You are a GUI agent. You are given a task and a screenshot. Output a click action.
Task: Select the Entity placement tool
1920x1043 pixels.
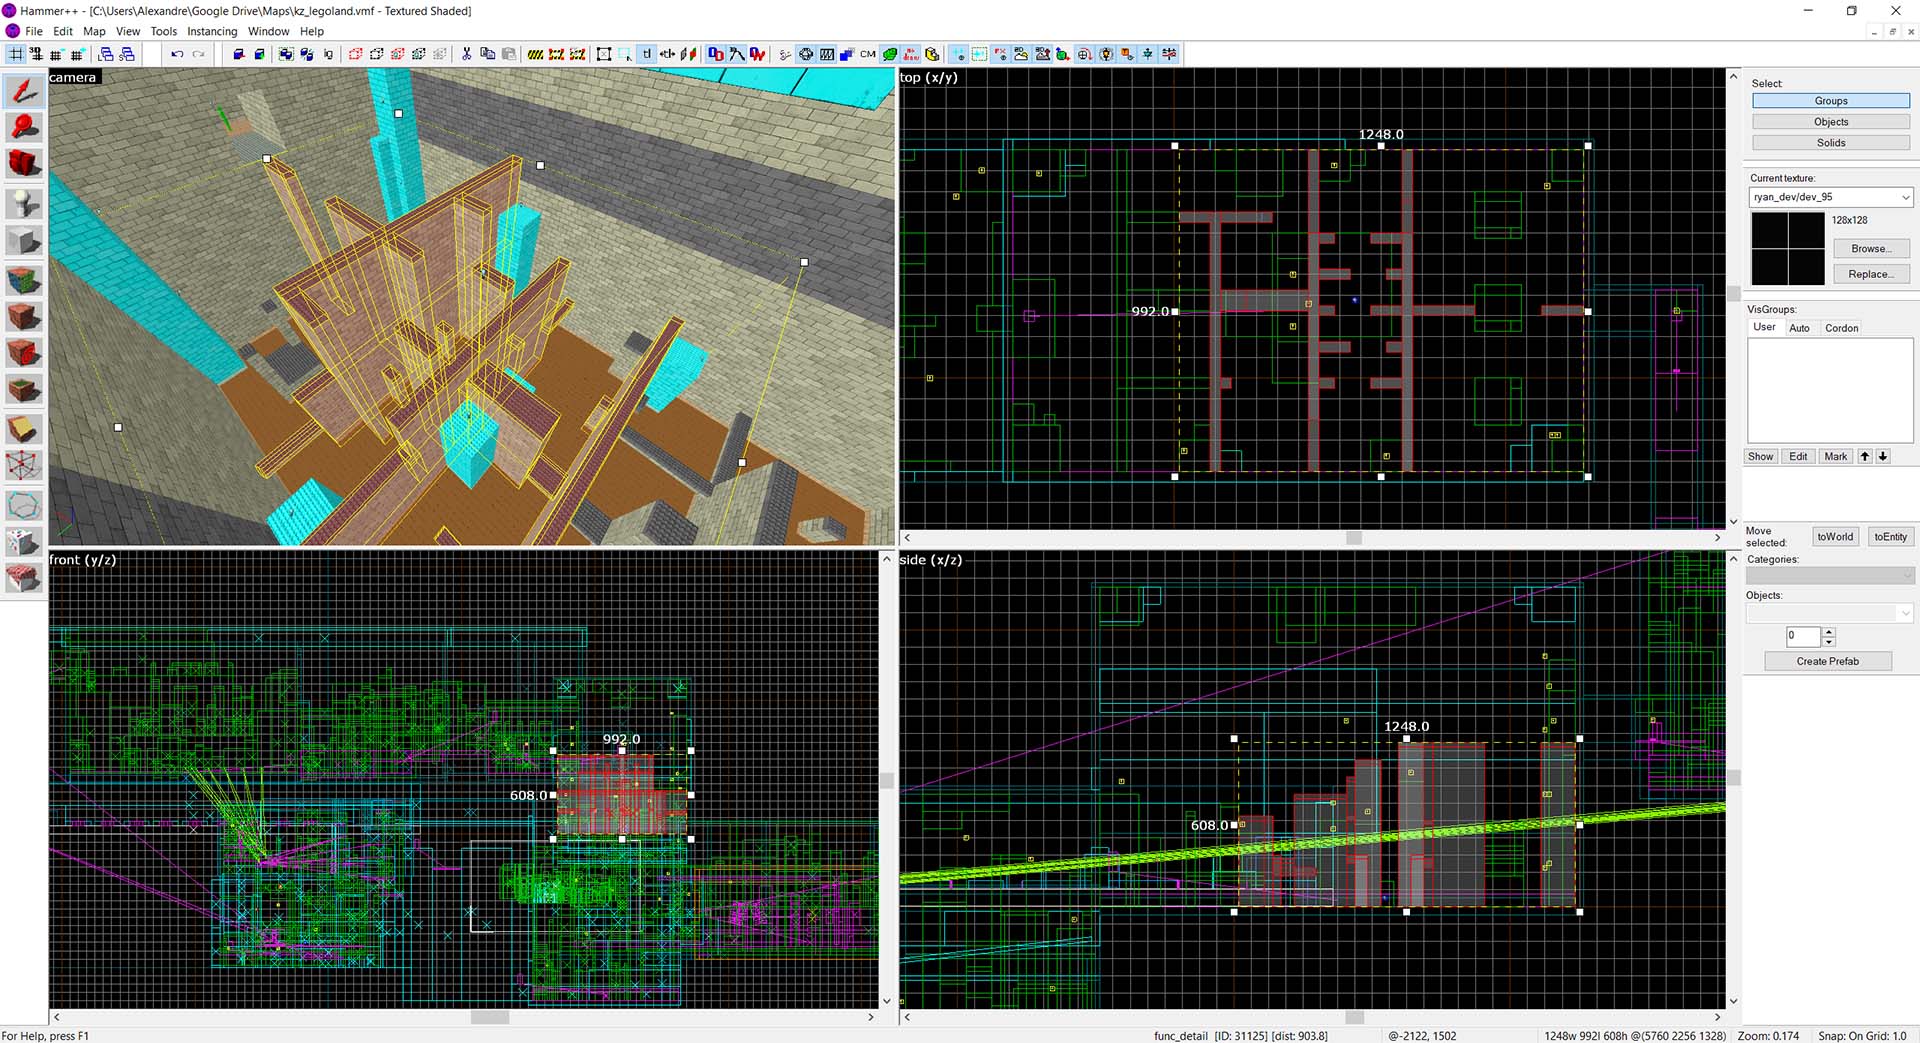tap(24, 203)
